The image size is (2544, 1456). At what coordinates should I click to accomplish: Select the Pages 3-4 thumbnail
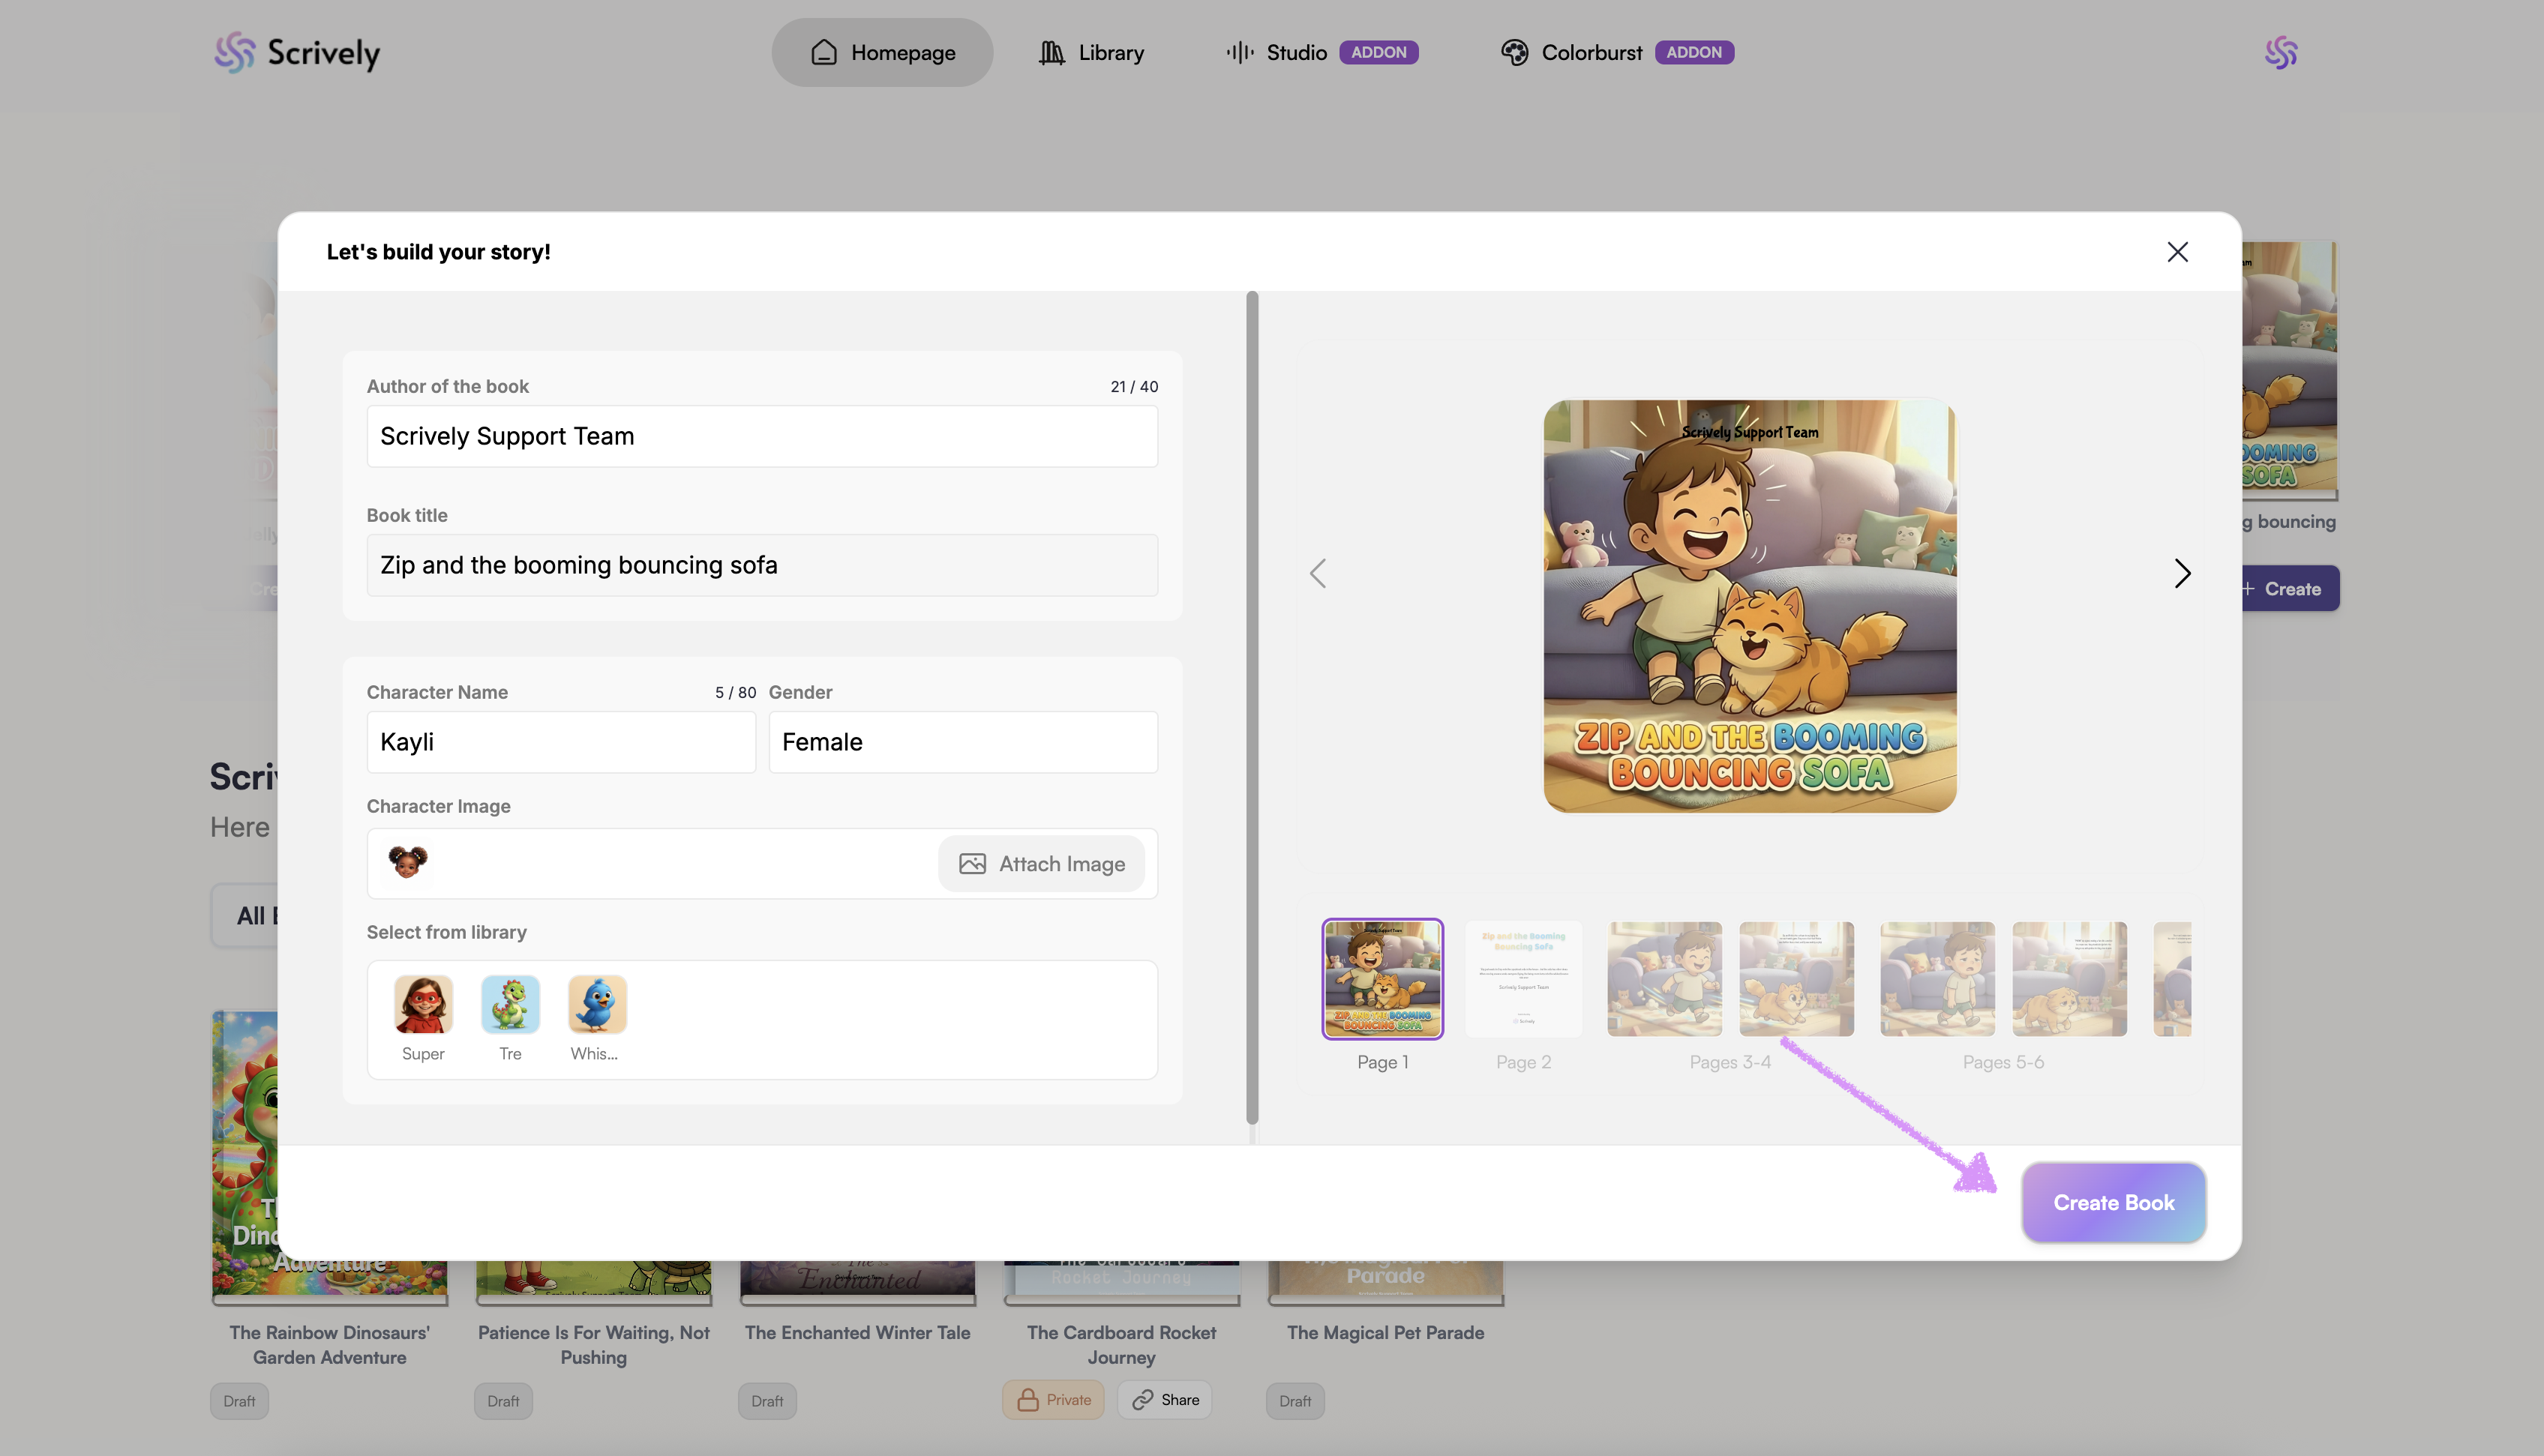(1730, 980)
